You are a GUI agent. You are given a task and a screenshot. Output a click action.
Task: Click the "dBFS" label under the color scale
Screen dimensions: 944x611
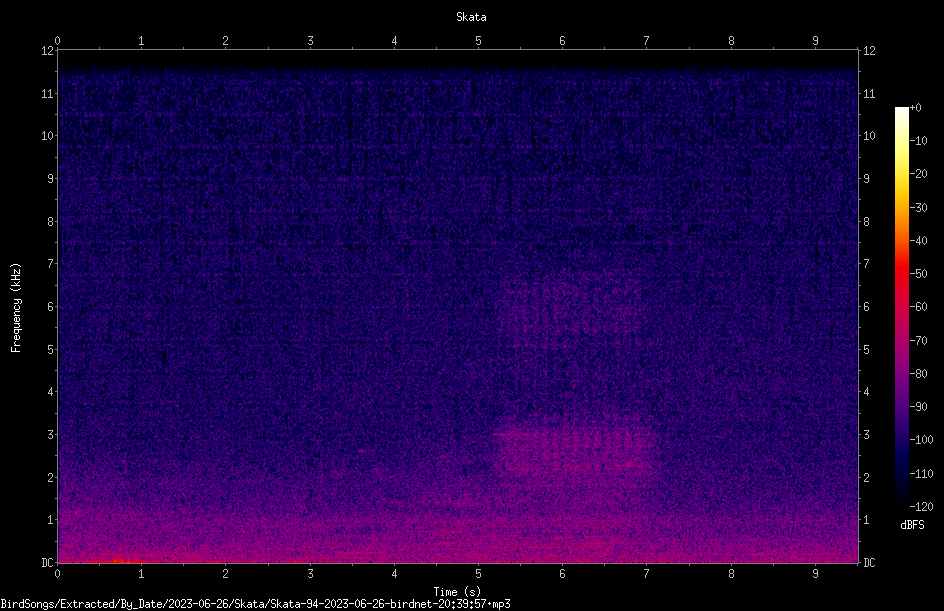(x=912, y=525)
